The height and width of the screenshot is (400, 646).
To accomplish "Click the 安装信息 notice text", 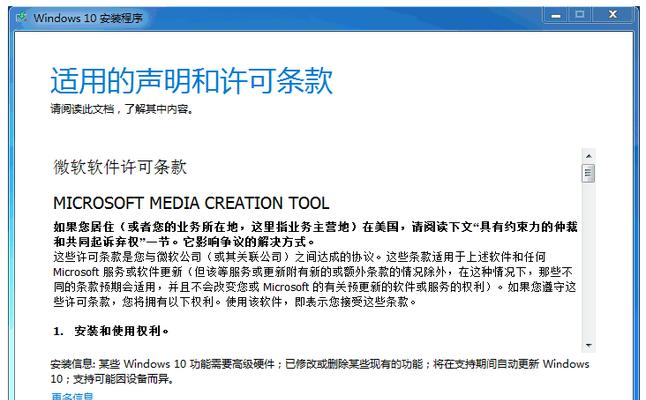I will pos(320,371).
